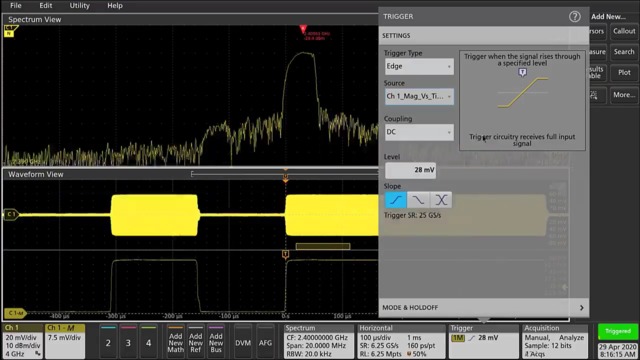This screenshot has width=640, height=360.
Task: Click the green Triggered status button
Action: [618, 331]
